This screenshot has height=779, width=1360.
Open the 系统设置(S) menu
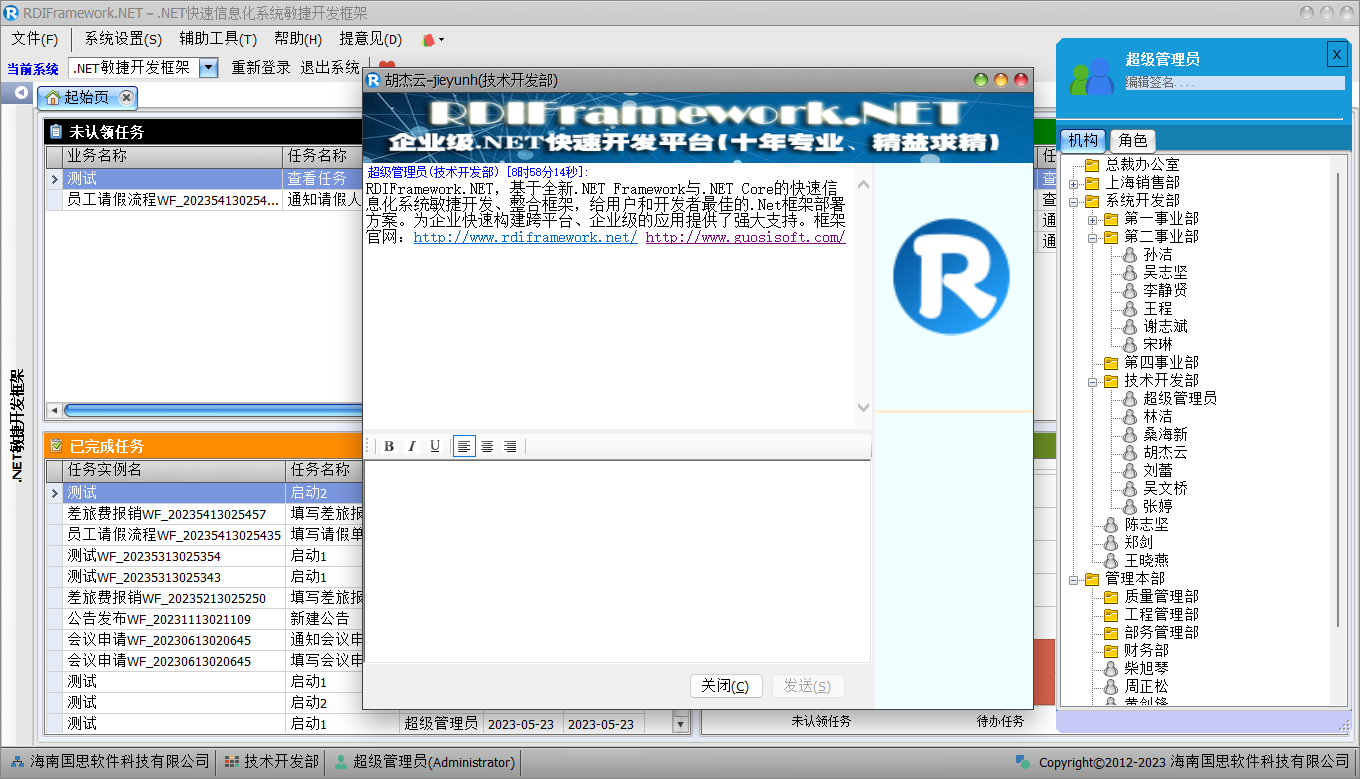tap(123, 40)
